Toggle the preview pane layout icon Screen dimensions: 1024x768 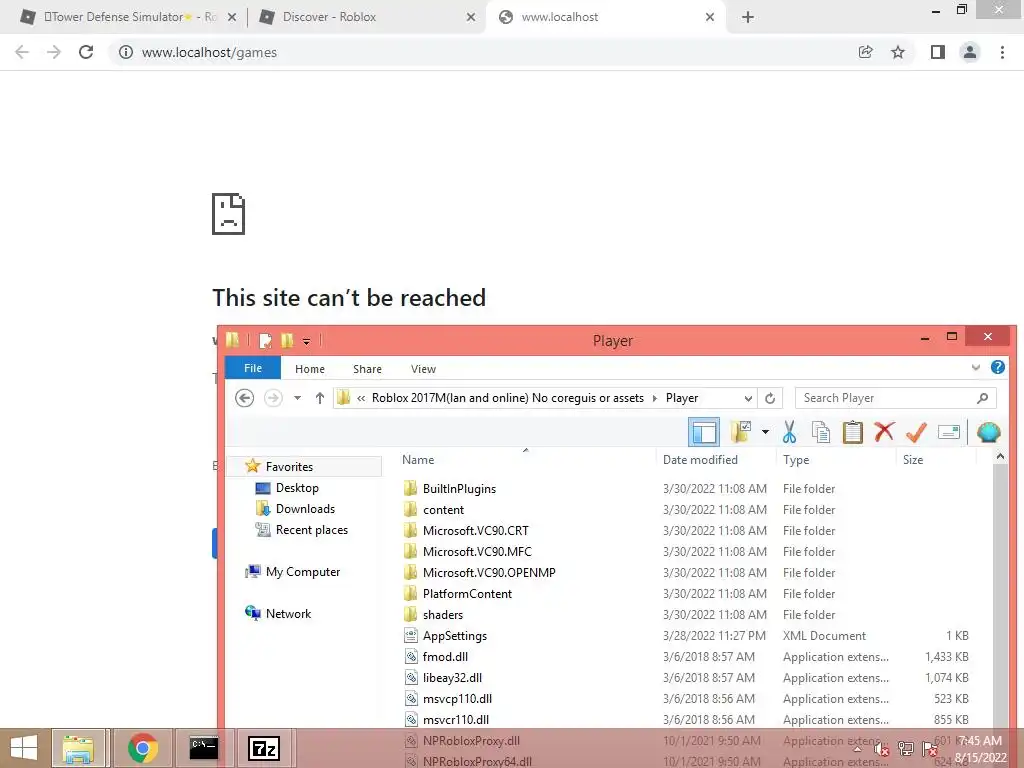(704, 432)
